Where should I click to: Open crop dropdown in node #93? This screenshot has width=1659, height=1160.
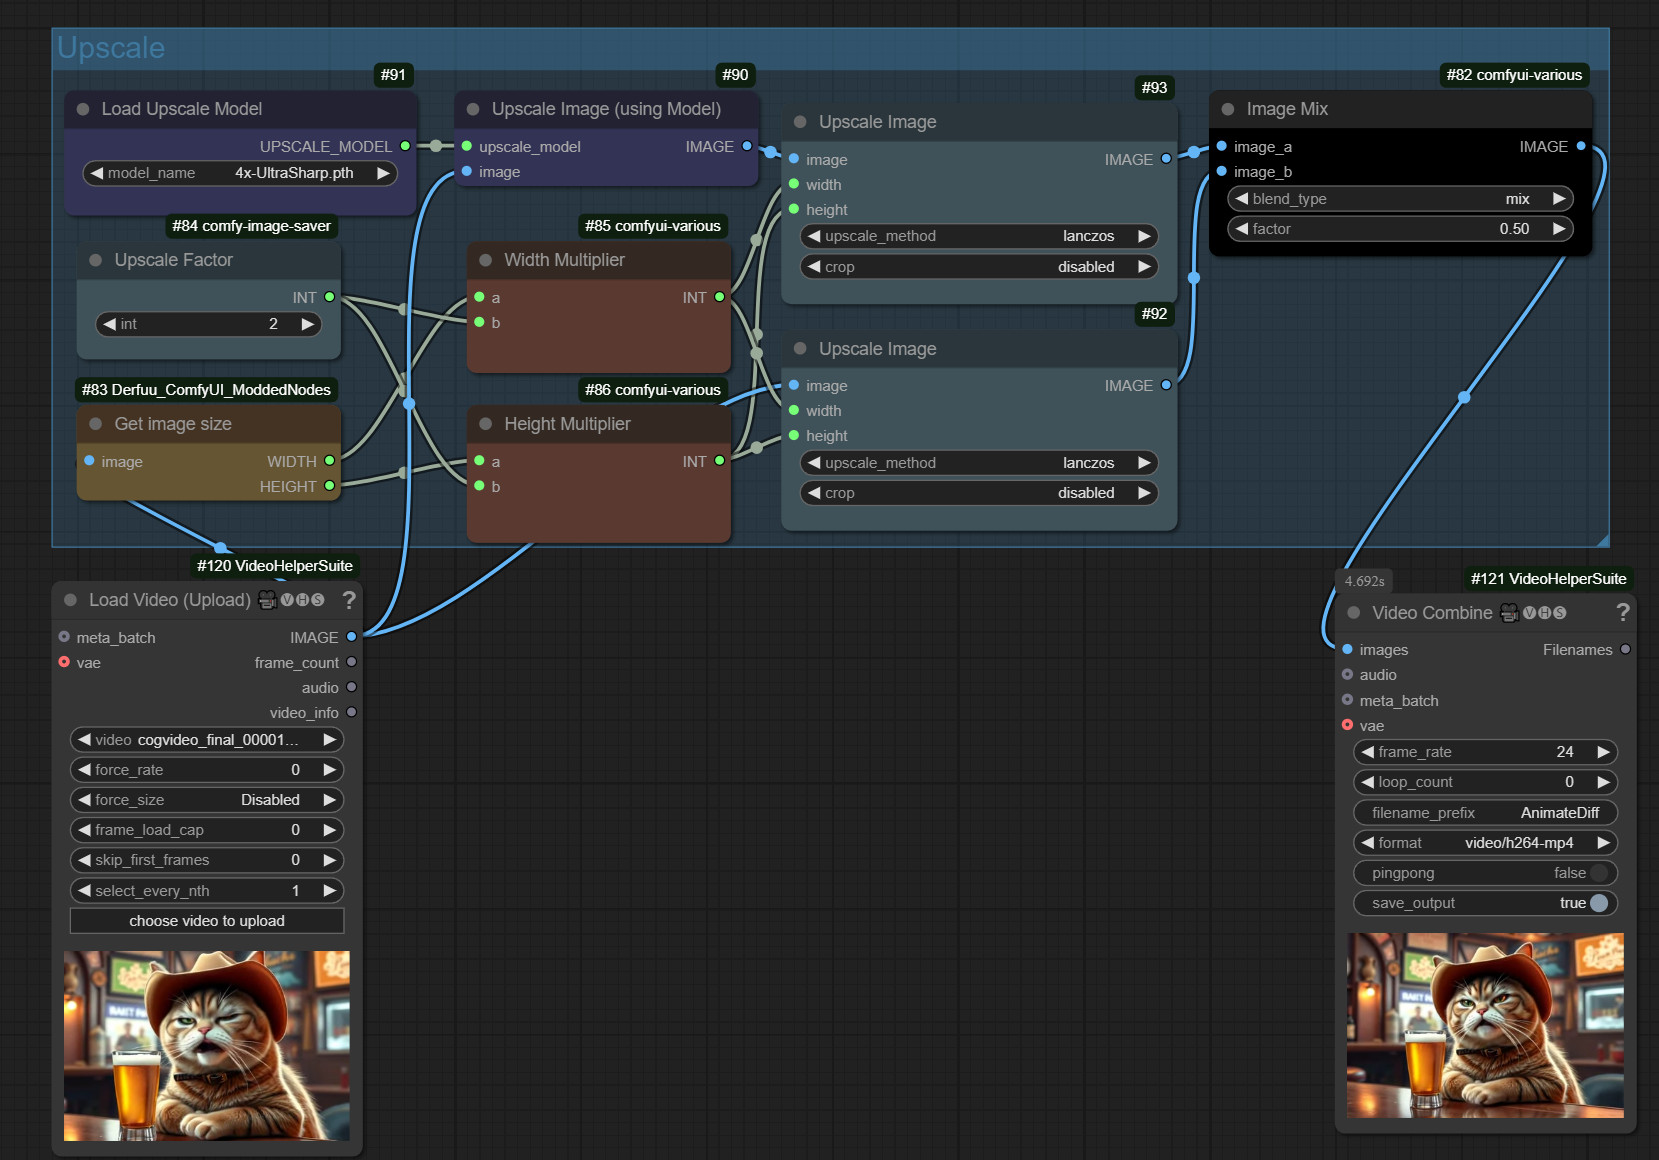click(x=979, y=267)
